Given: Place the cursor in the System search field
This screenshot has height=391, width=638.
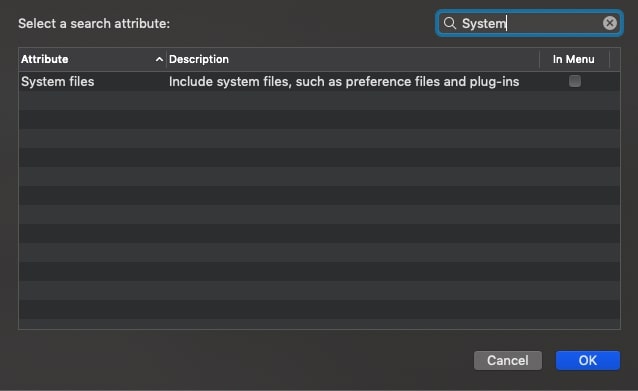Looking at the screenshot, I should (529, 23).
